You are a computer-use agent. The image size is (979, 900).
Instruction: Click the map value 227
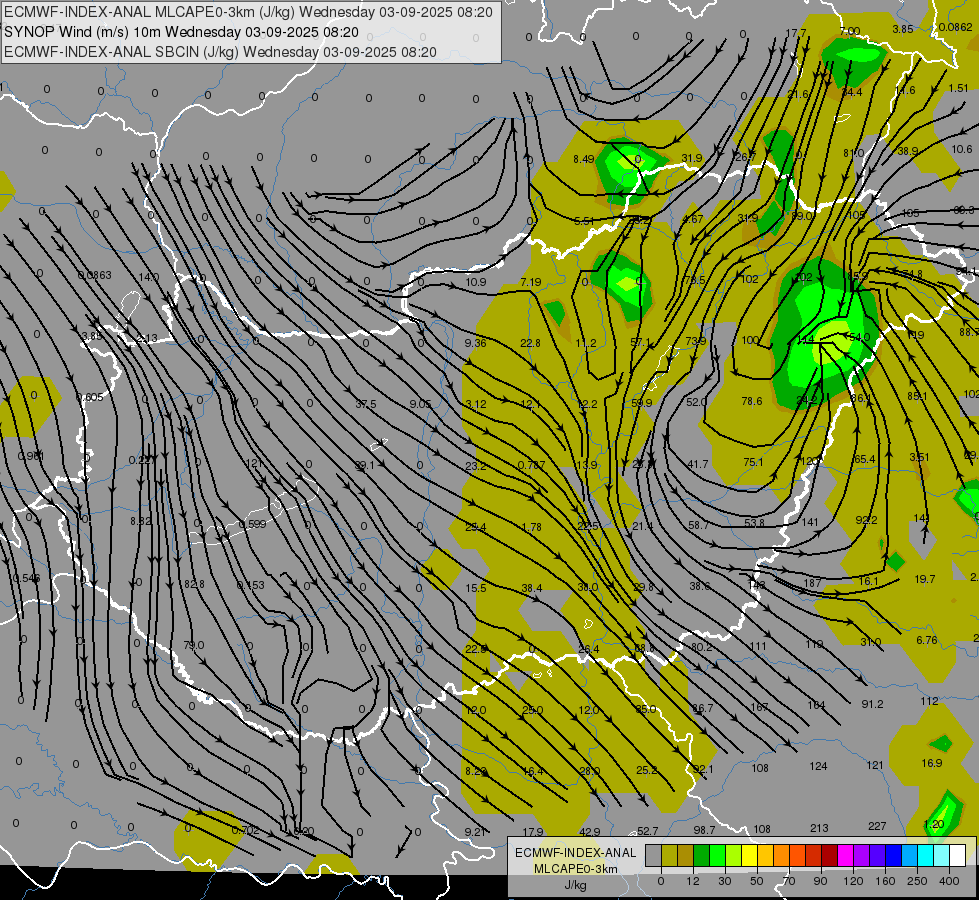point(877,826)
